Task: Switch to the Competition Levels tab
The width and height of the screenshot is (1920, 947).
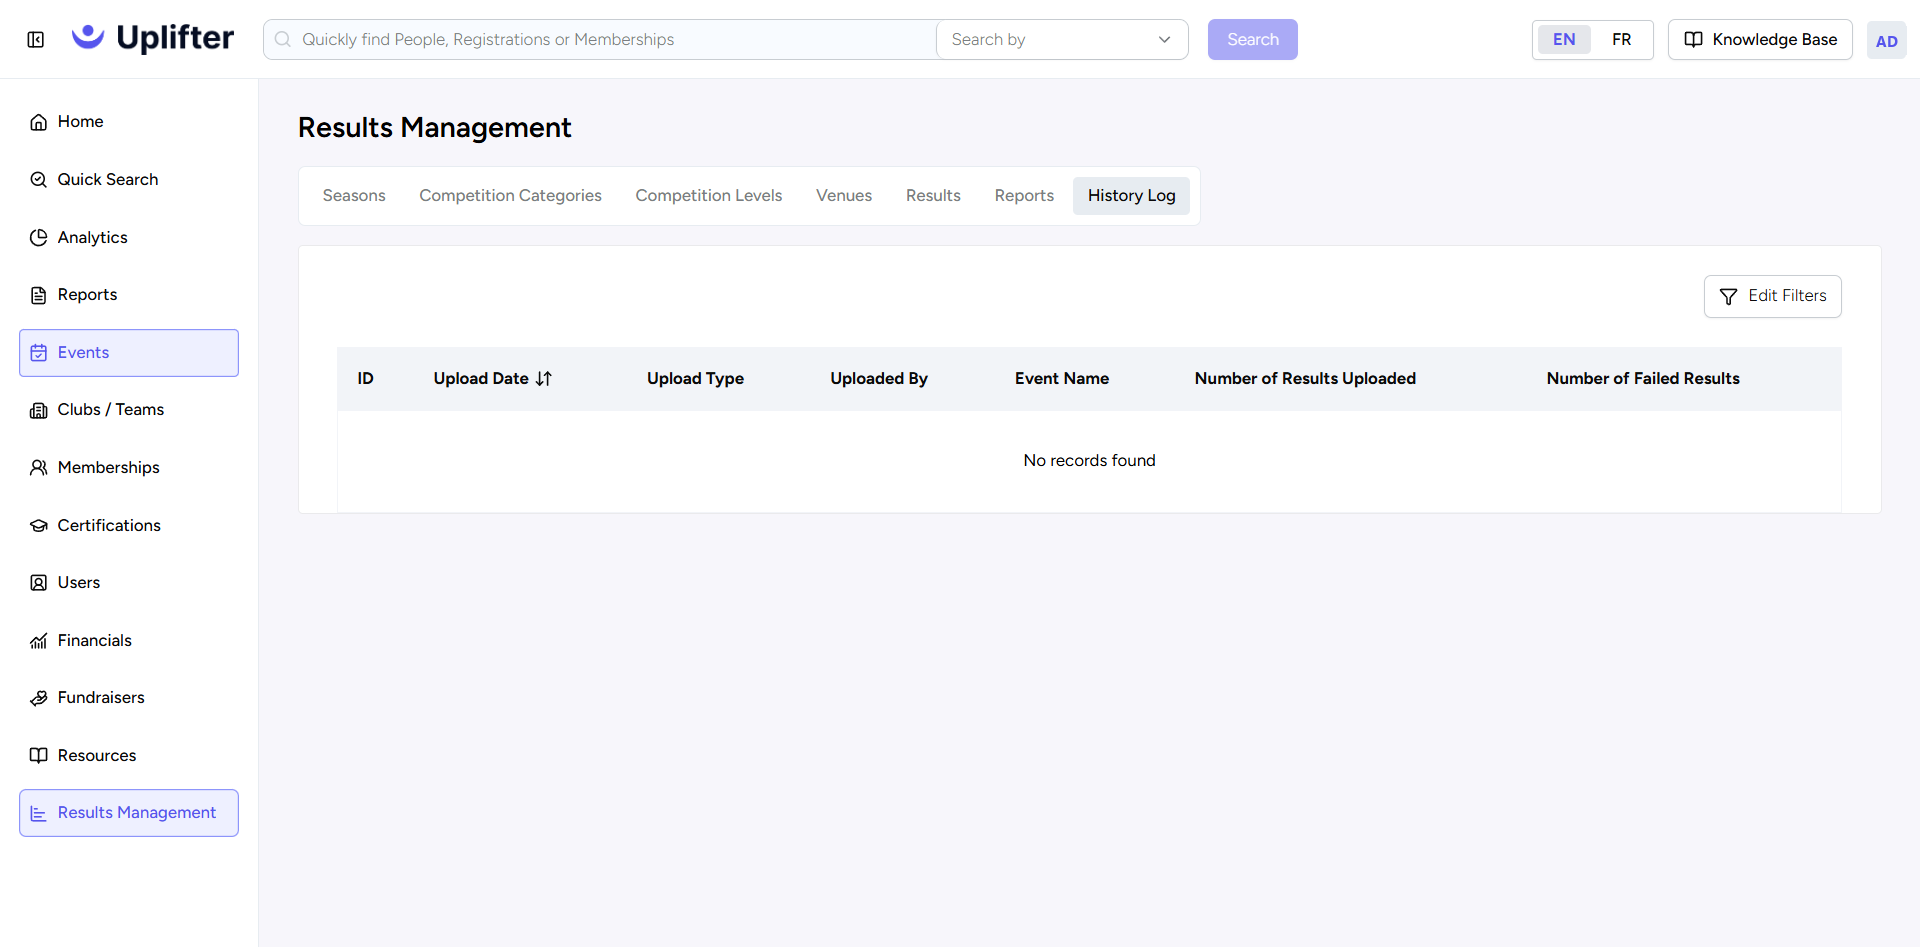Action: [709, 196]
